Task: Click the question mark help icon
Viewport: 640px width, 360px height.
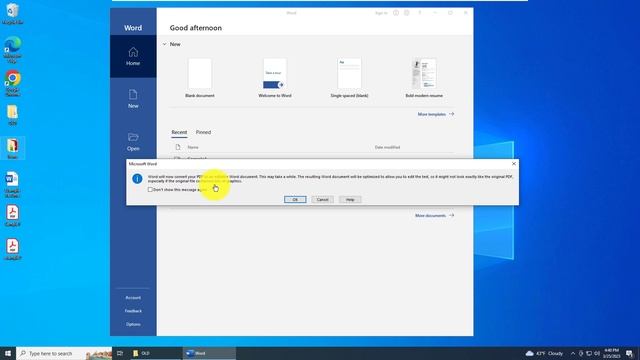Action: pos(420,13)
